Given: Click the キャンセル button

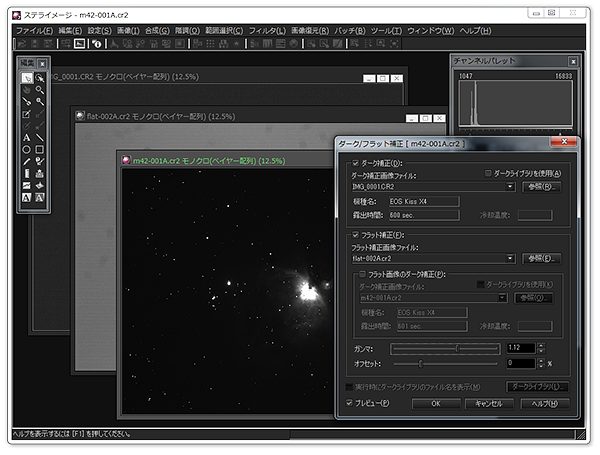Looking at the screenshot, I should [489, 403].
